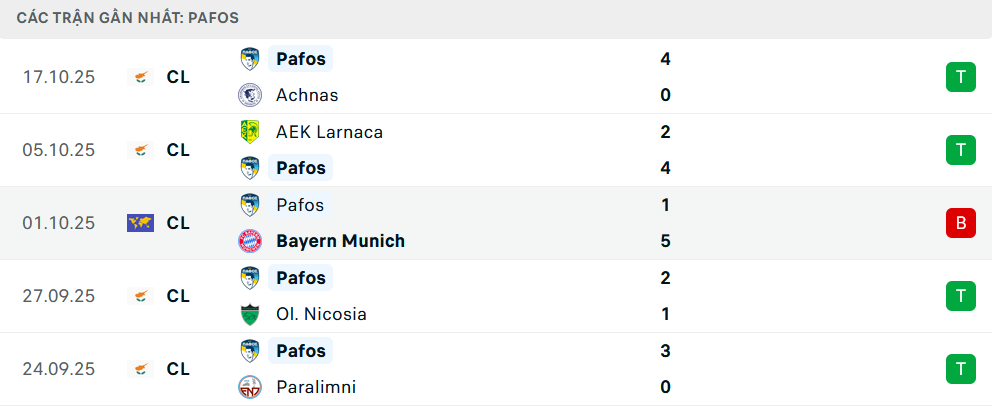Select the Paralimni team name
This screenshot has height=407, width=992.
pyautogui.click(x=315, y=387)
